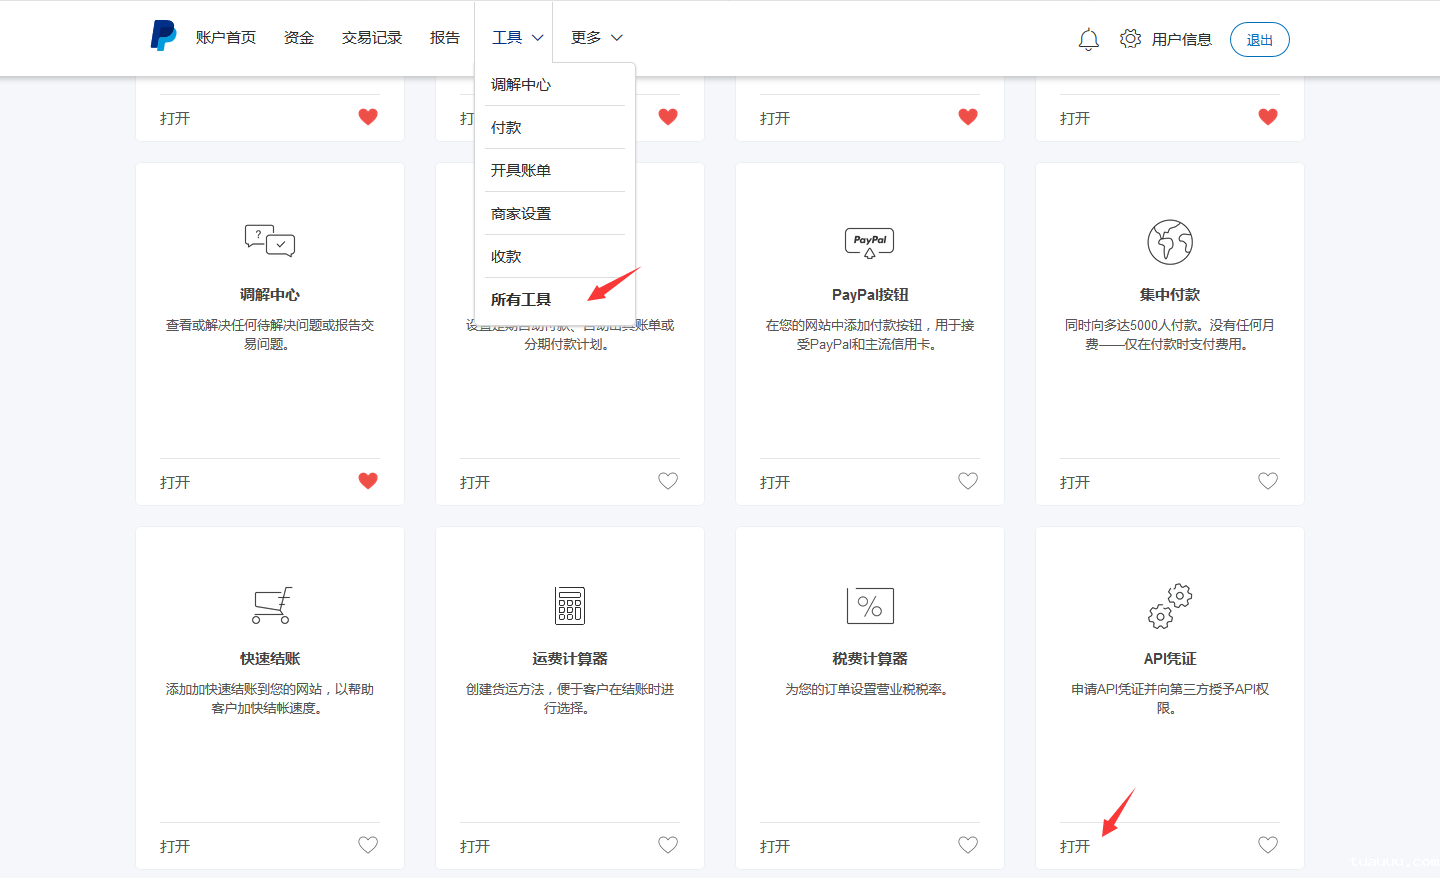Click the 税费计算器 percent icon
1440x878 pixels.
click(870, 606)
